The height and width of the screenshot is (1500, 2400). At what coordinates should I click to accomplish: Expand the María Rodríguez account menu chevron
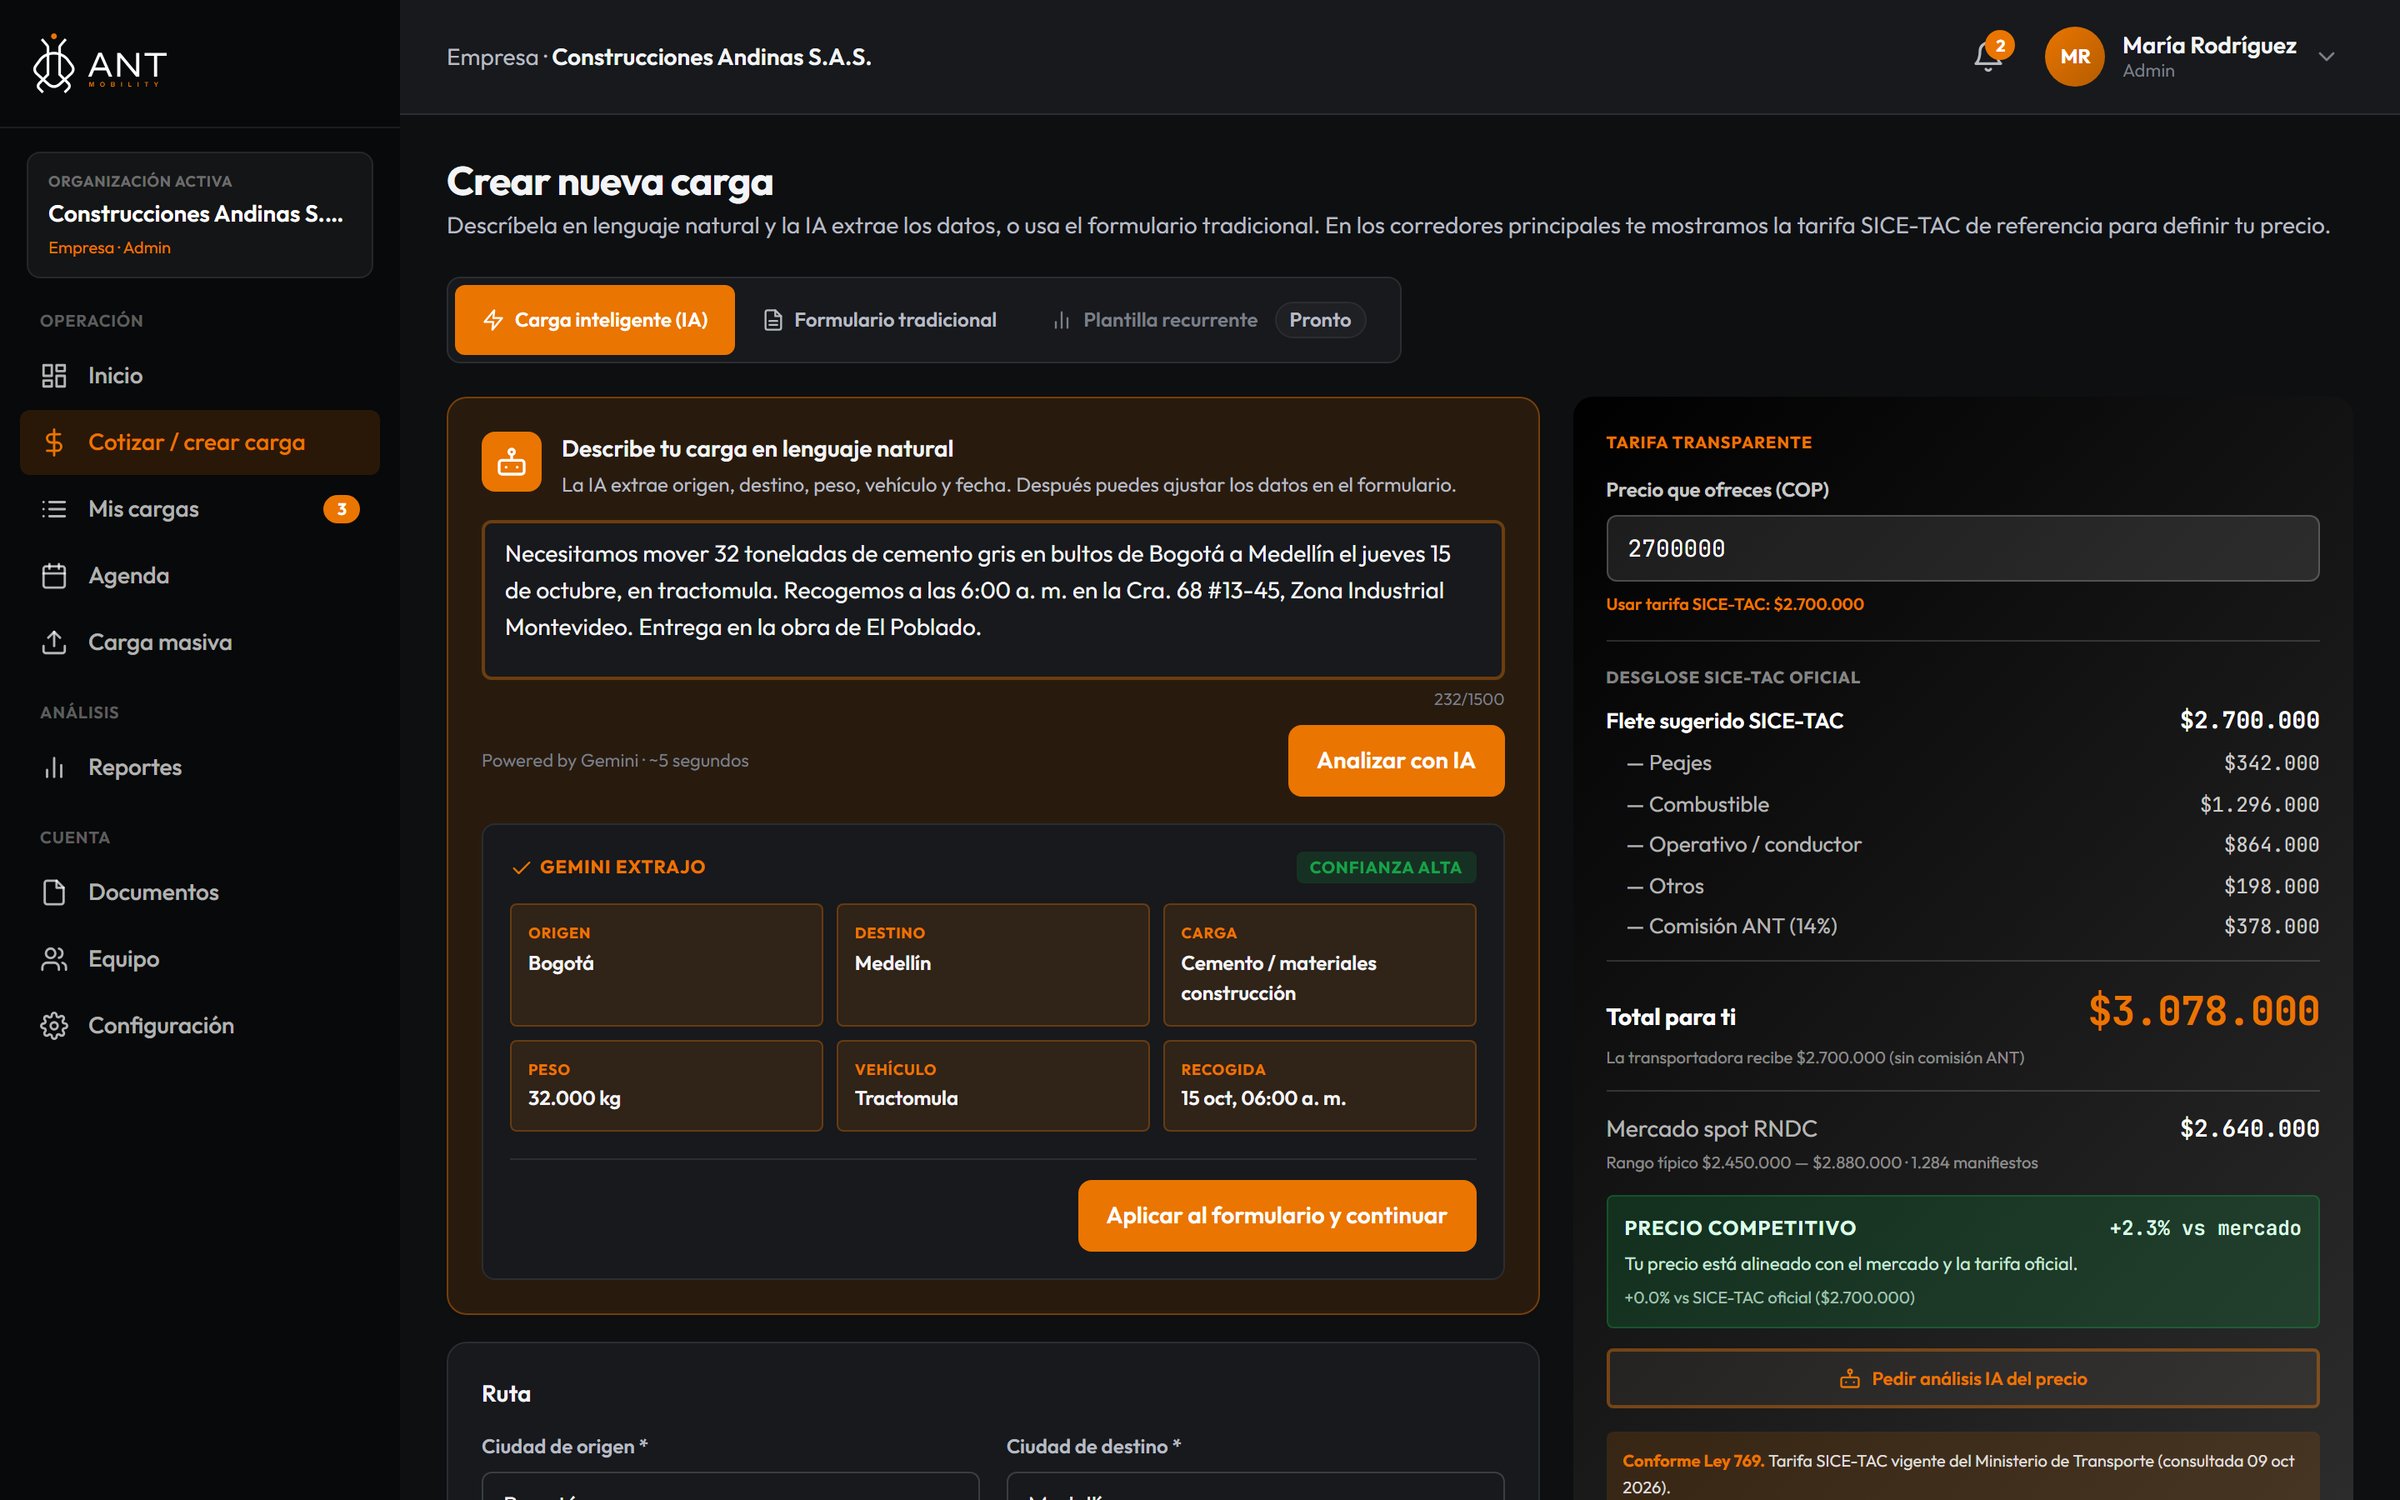(2326, 57)
